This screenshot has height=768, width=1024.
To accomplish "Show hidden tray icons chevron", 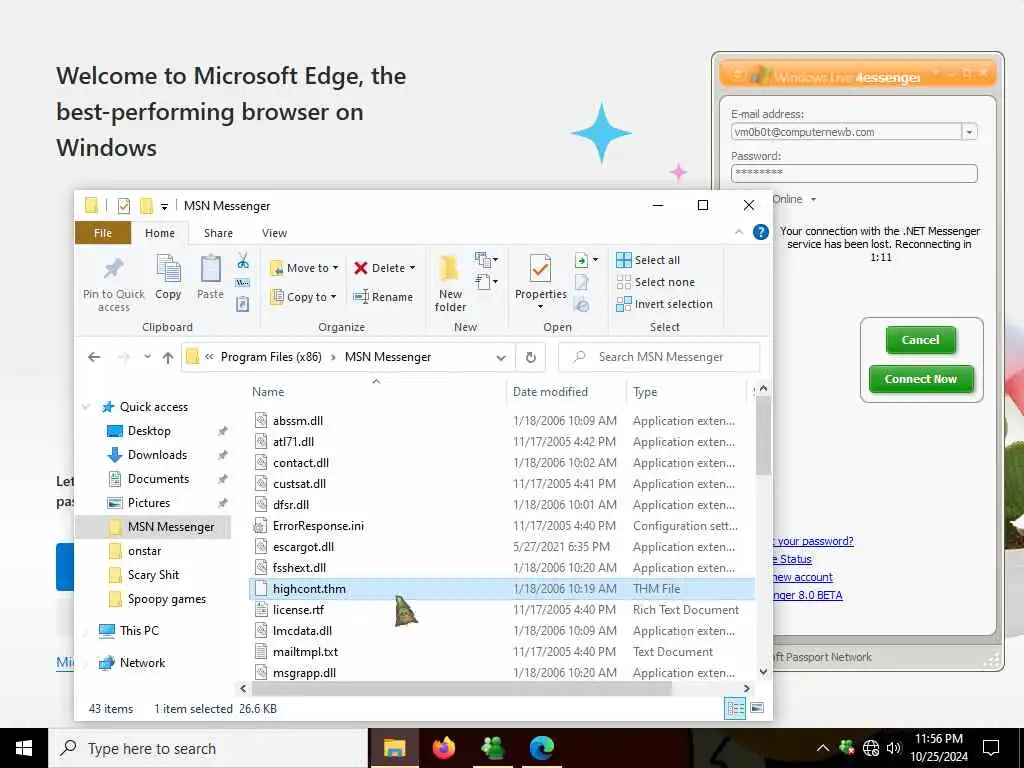I will pyautogui.click(x=823, y=748).
